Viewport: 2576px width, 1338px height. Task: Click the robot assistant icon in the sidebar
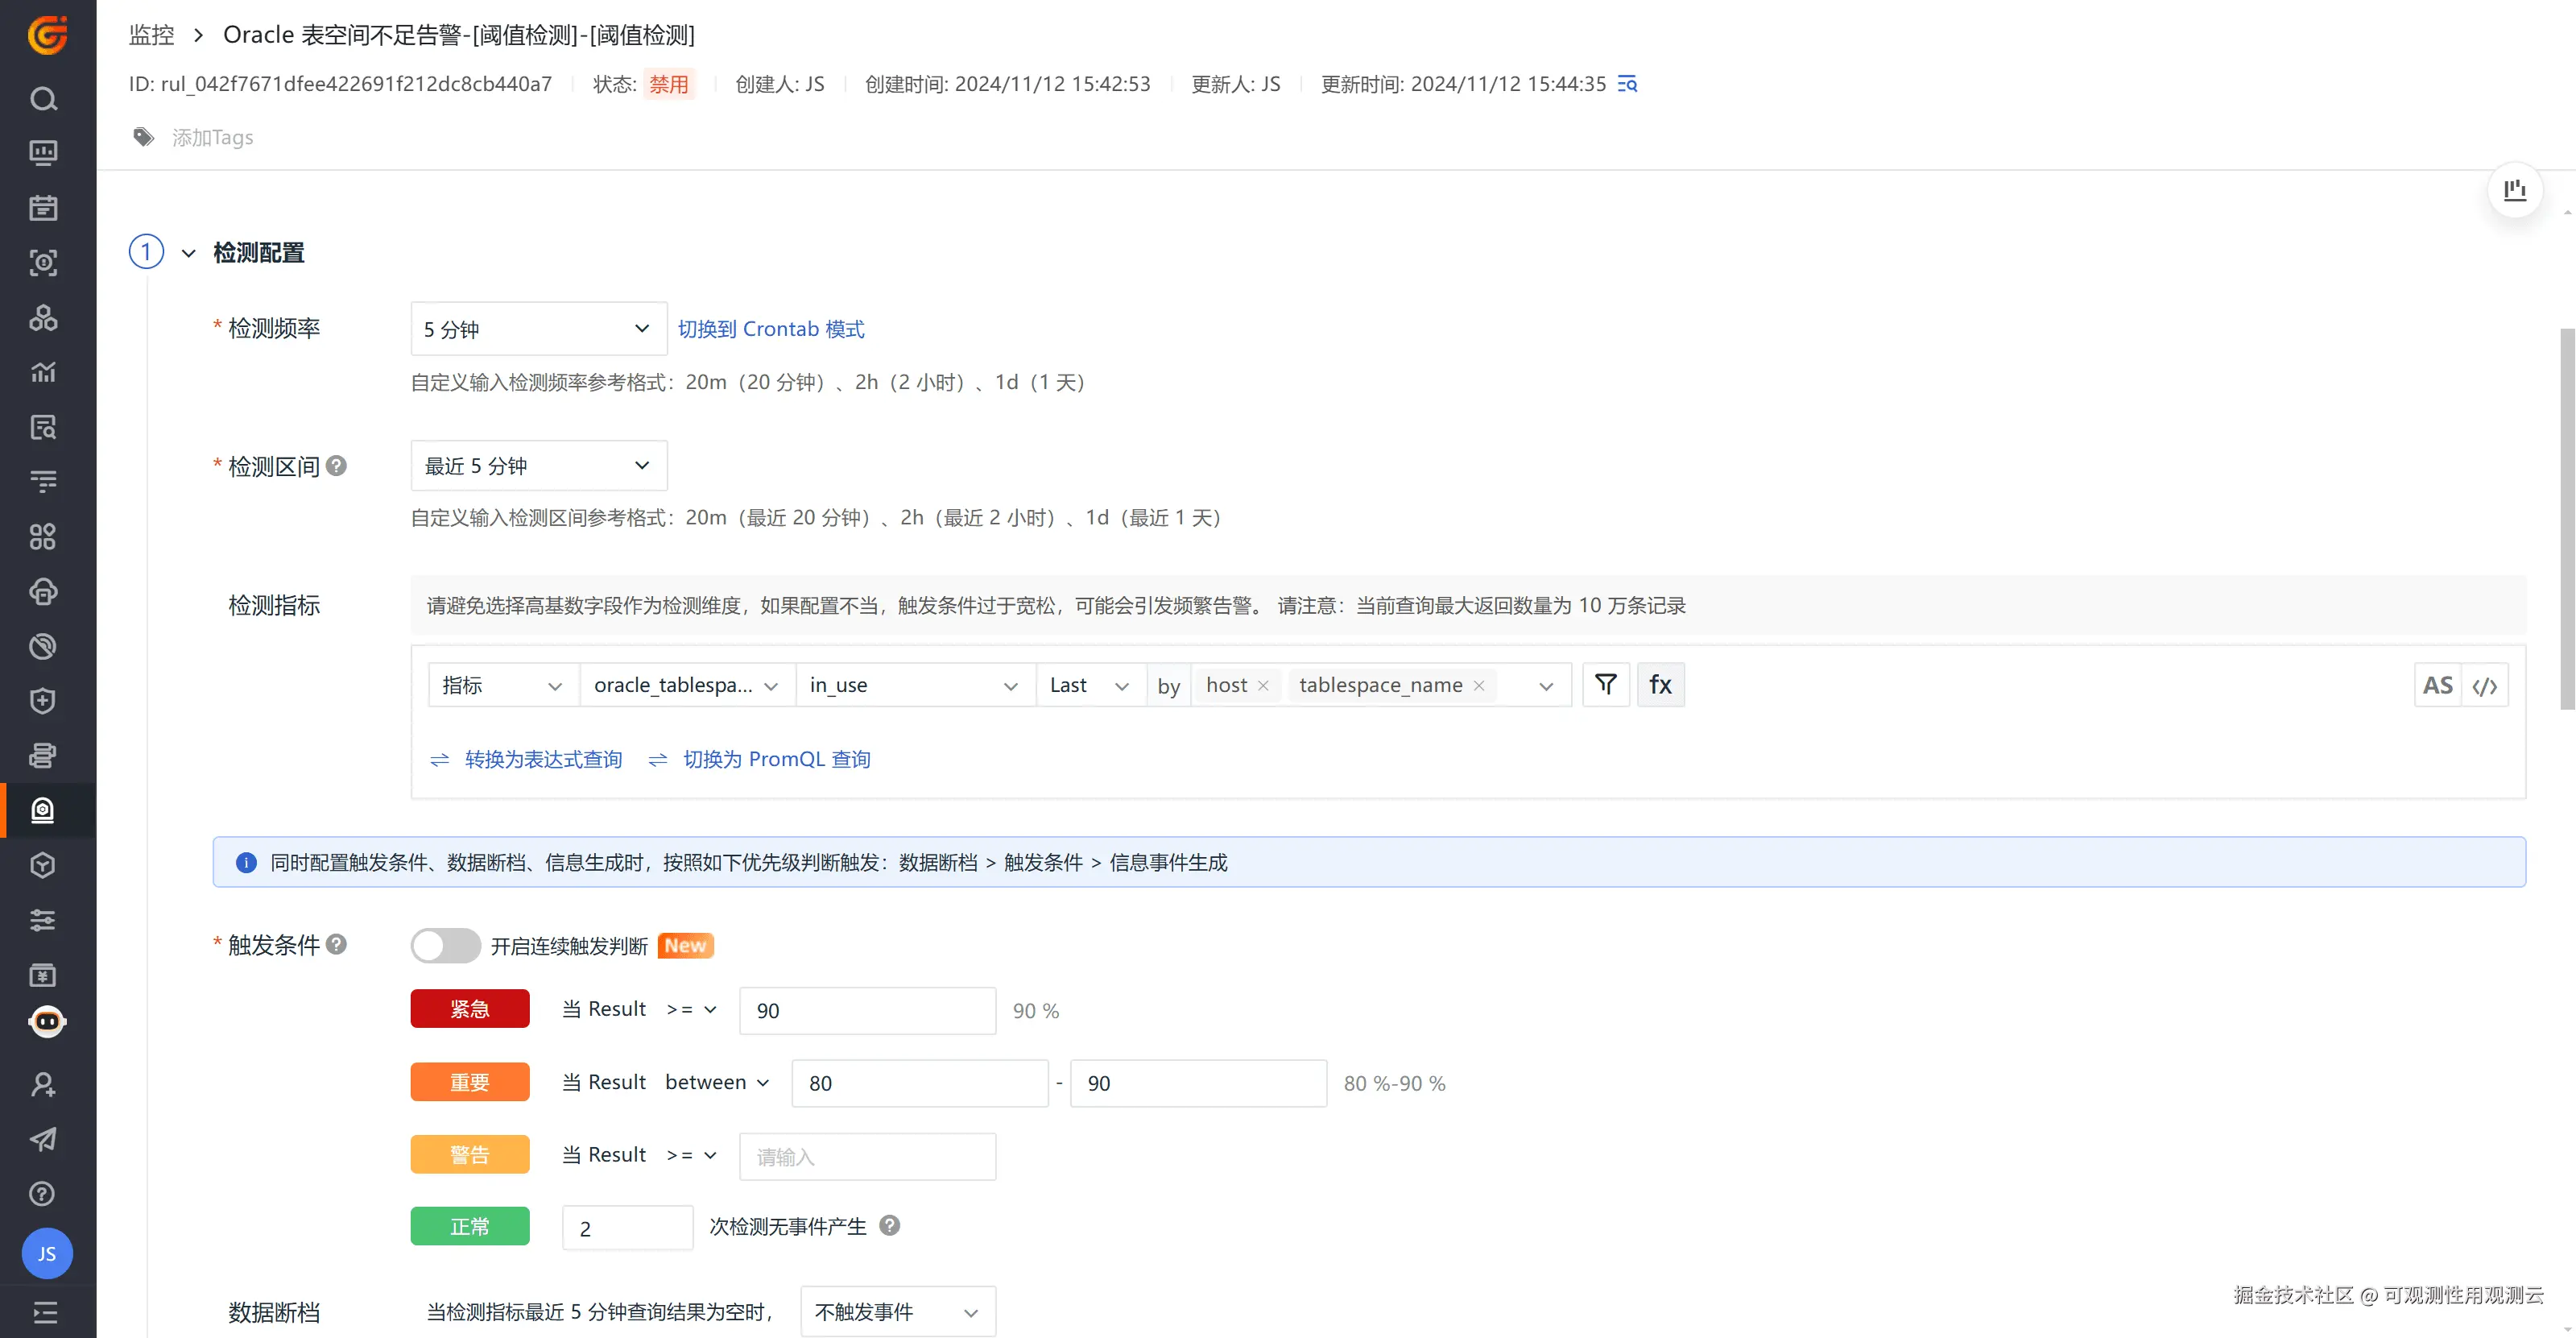click(x=47, y=1021)
